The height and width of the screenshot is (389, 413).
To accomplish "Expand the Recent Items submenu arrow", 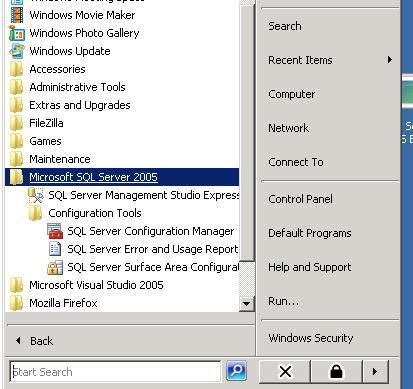I will coord(390,60).
